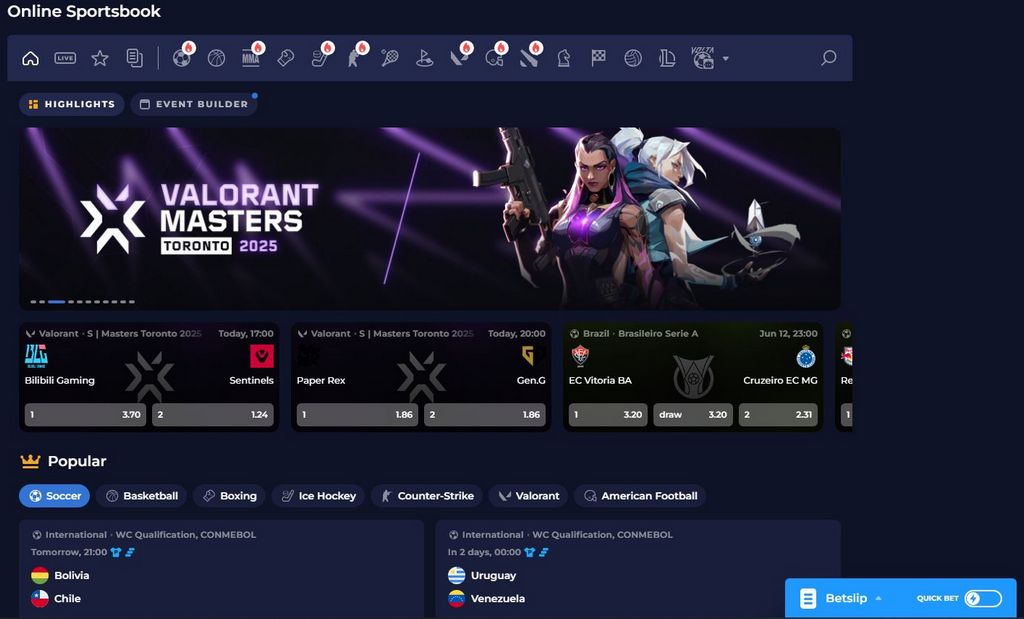Select draw odds 3.20 for EC Vitoria match
This screenshot has width=1024, height=619.
(693, 414)
